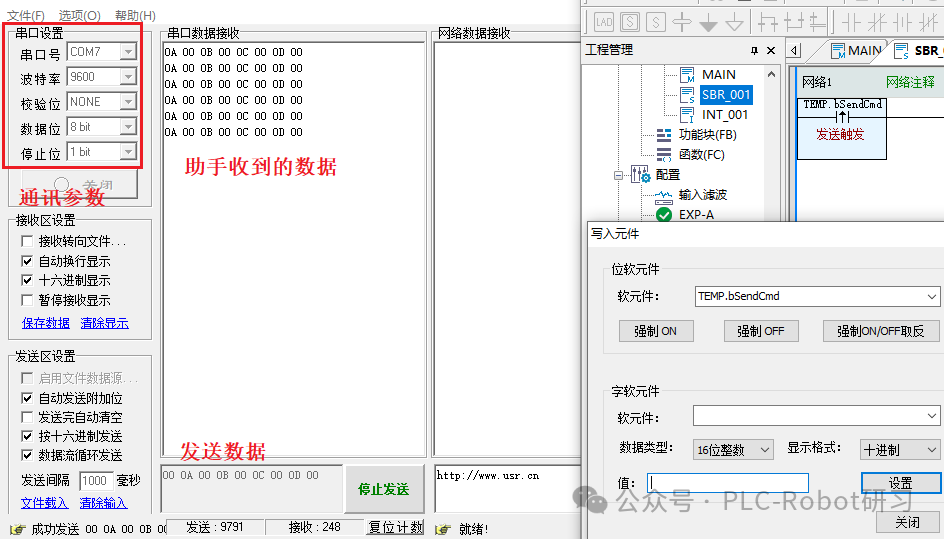Image resolution: width=944 pixels, height=539 pixels.
Task: Enable 接收转向文件 checkbox
Action: (27, 241)
